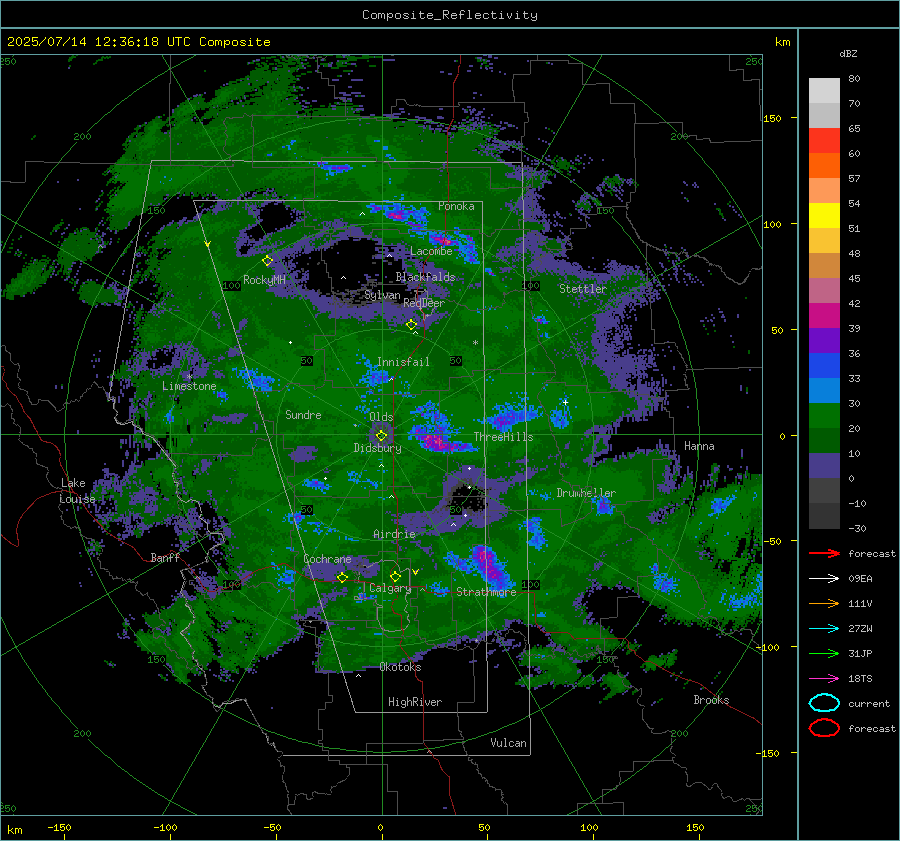Click the red 65 dBZ color swatch
The image size is (900, 841).
[x=824, y=140]
